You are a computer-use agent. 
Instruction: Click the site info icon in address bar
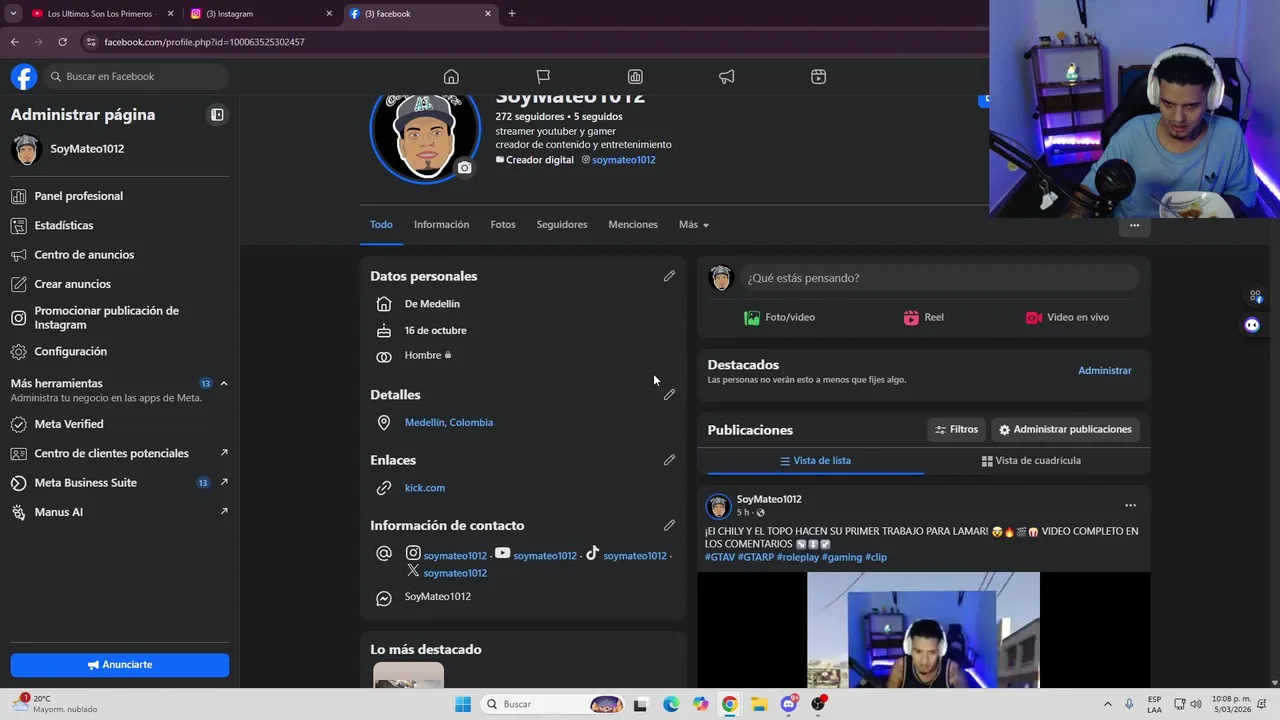pos(91,42)
